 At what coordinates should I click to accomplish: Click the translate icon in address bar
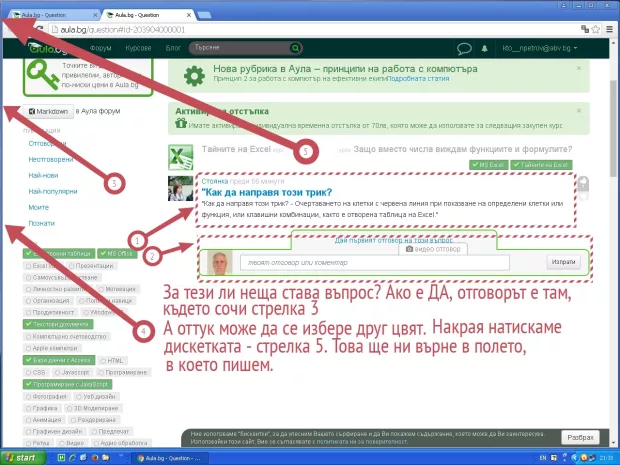point(585,29)
